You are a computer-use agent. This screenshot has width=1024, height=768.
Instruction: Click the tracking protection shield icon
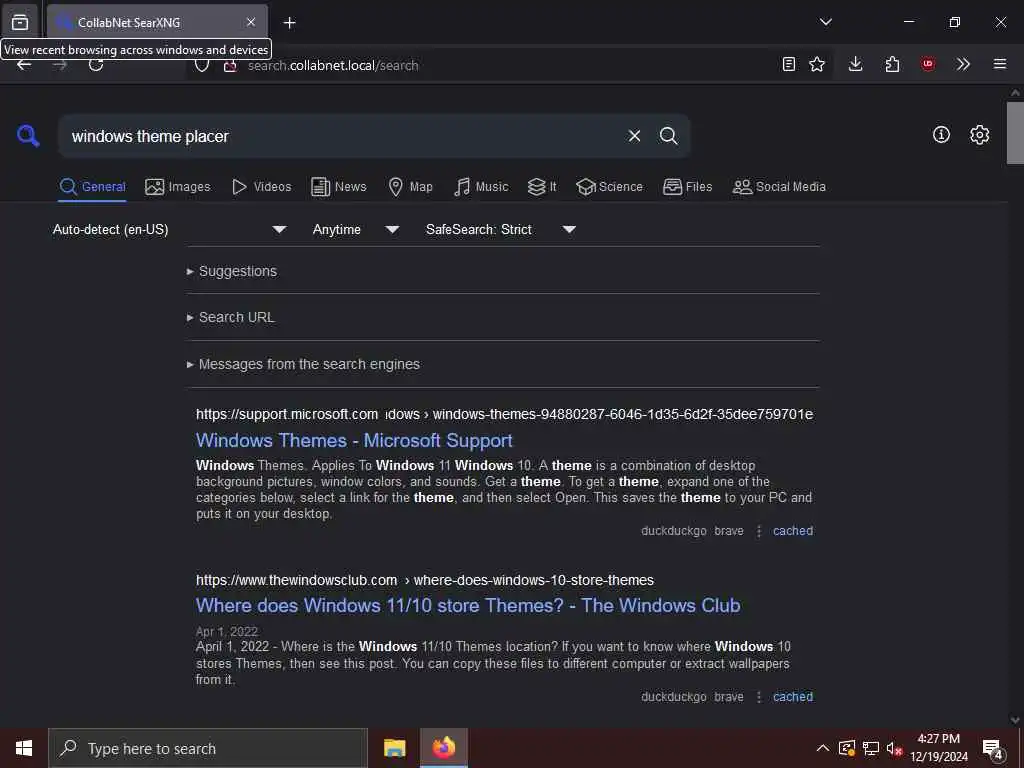(x=202, y=65)
